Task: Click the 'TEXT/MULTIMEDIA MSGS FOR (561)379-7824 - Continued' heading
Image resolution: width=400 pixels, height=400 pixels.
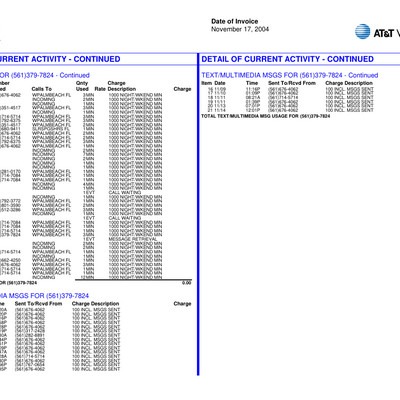Action: tap(290, 75)
